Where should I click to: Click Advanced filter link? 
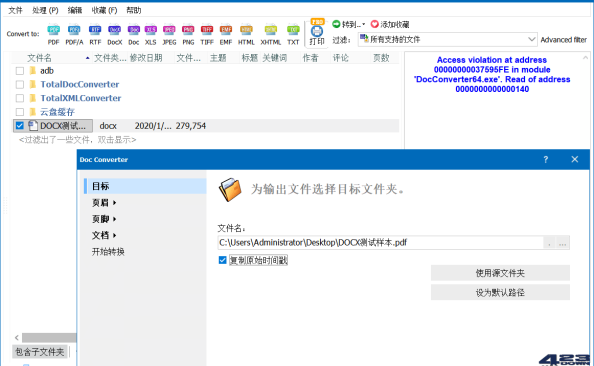563,39
